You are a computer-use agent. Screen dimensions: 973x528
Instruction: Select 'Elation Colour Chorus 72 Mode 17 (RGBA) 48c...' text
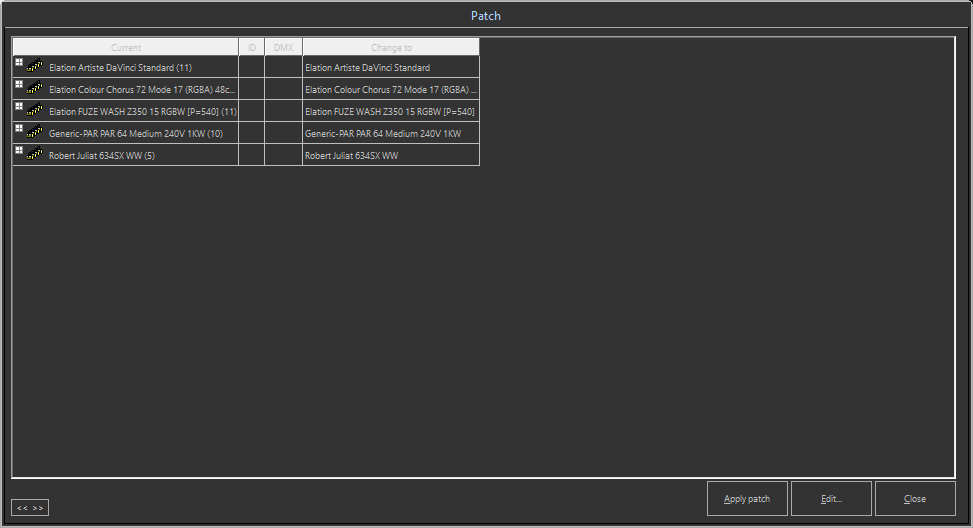coord(142,89)
